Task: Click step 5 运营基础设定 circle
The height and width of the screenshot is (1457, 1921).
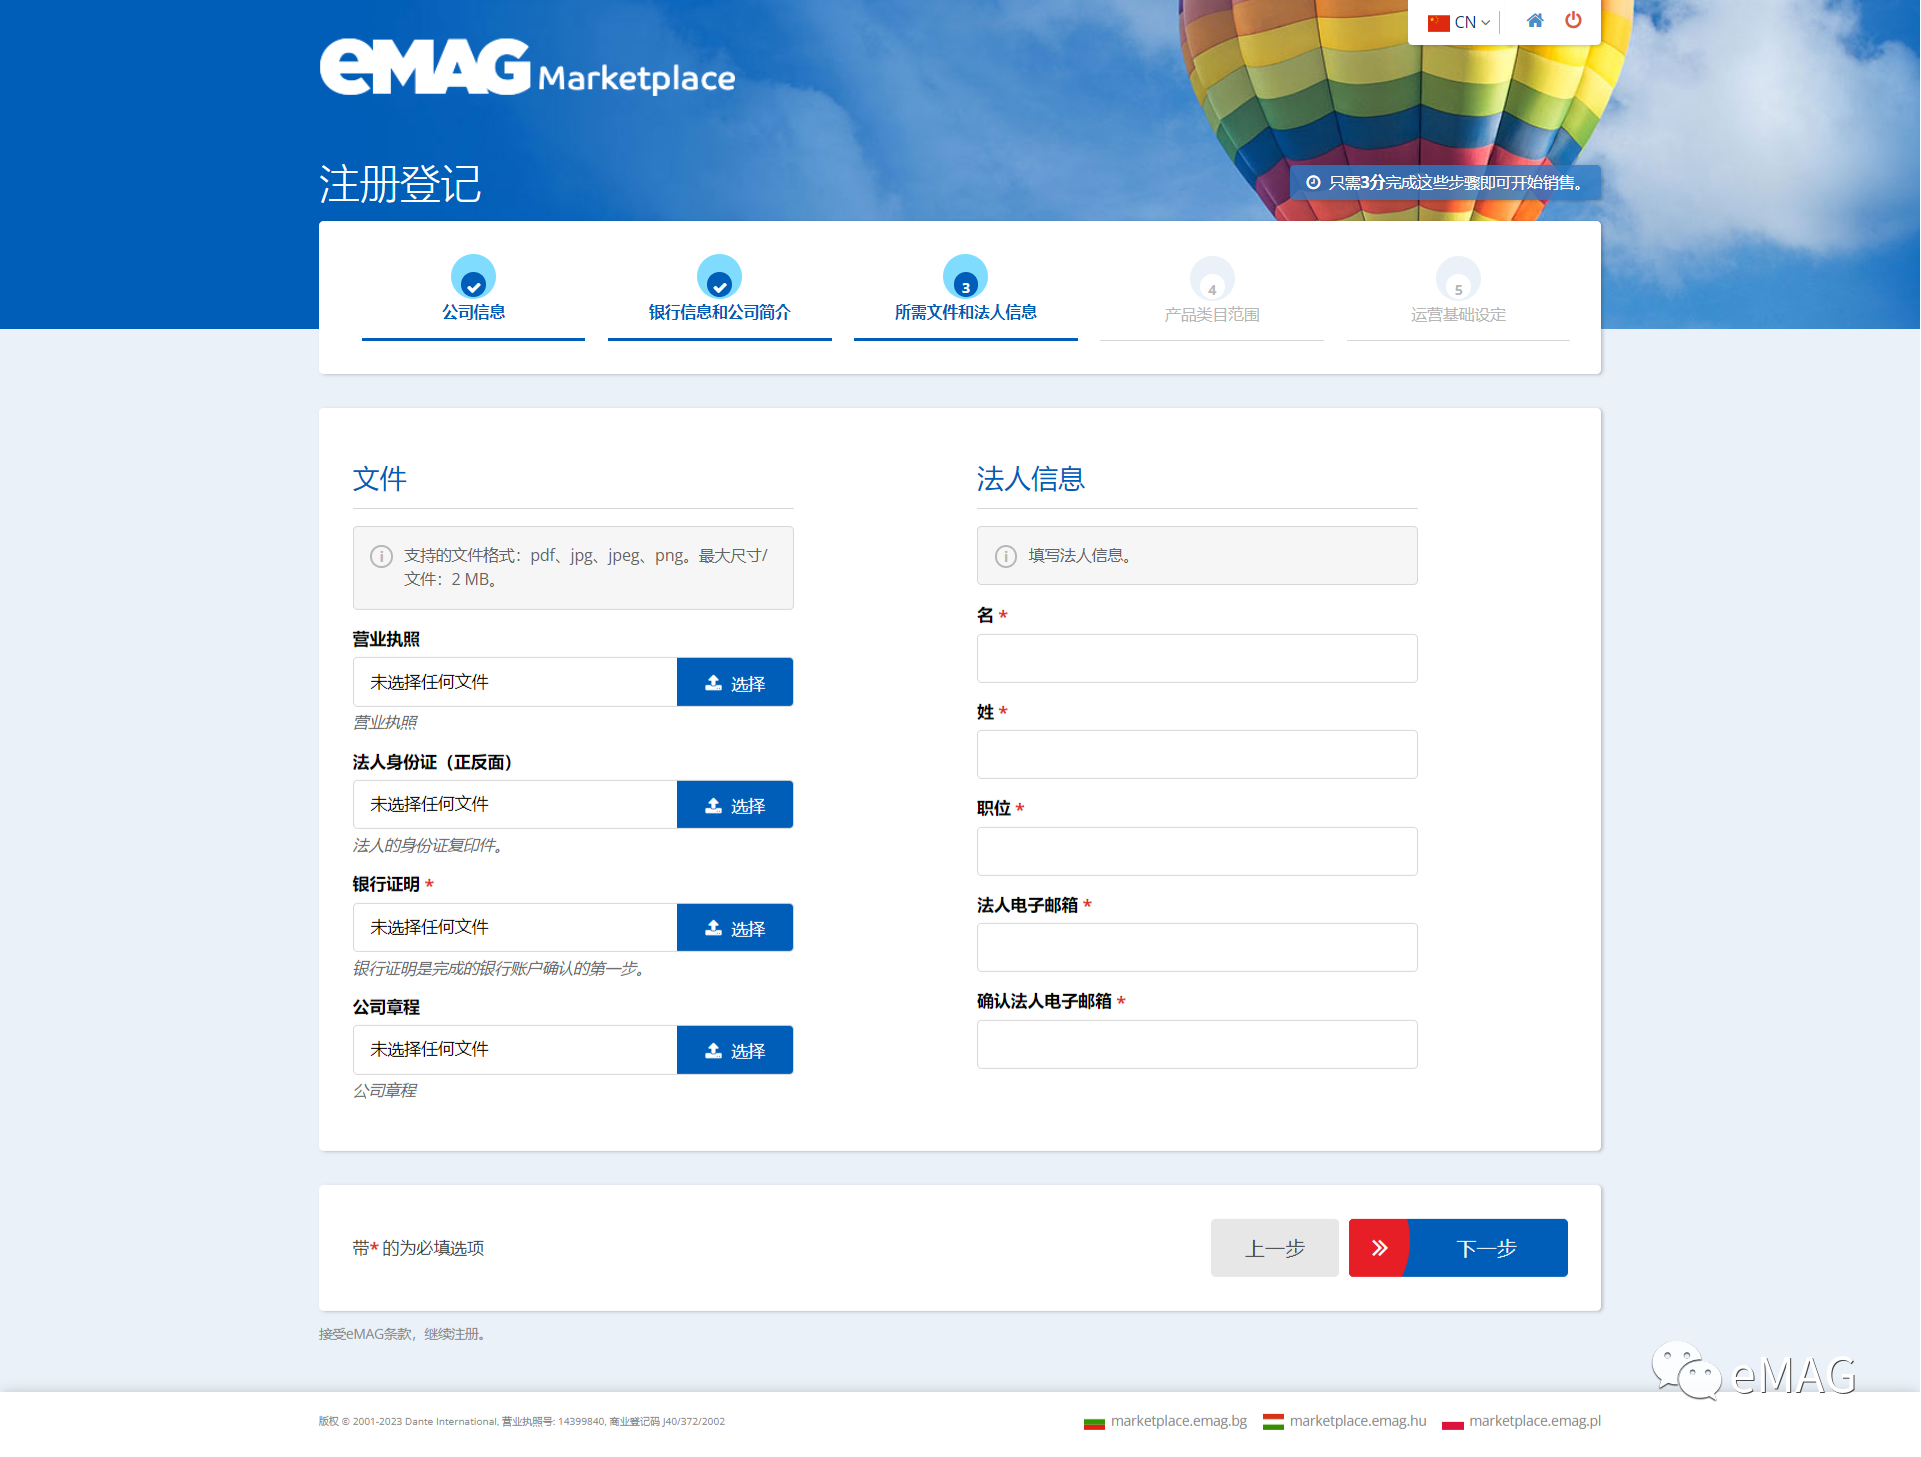Action: point(1458,280)
